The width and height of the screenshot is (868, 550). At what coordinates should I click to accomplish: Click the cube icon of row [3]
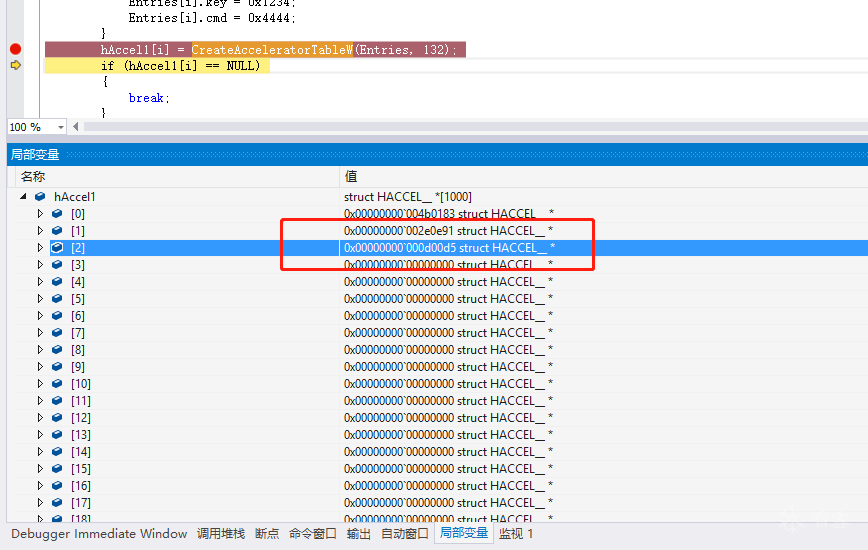[x=57, y=264]
